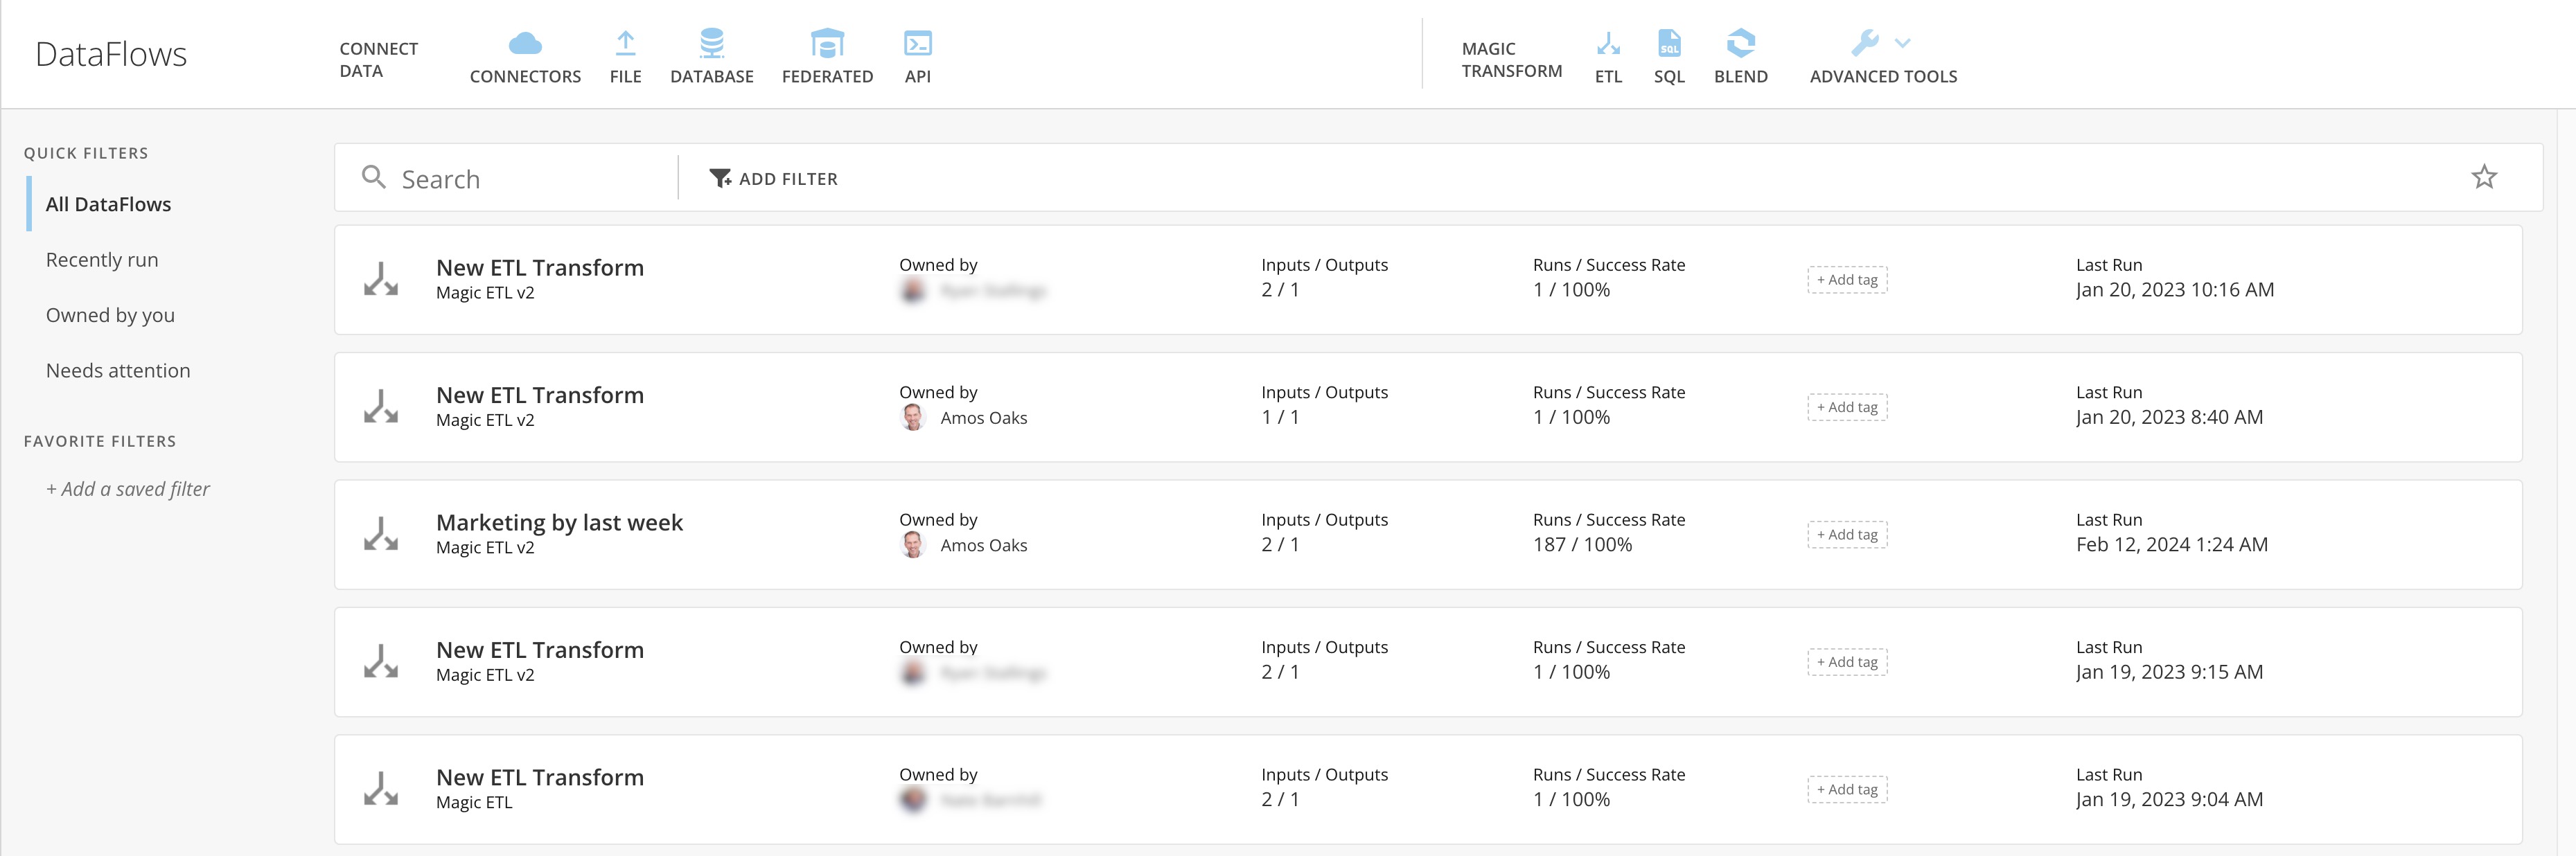Click the Database connection icon
Image resolution: width=2576 pixels, height=856 pixels.
[712, 44]
